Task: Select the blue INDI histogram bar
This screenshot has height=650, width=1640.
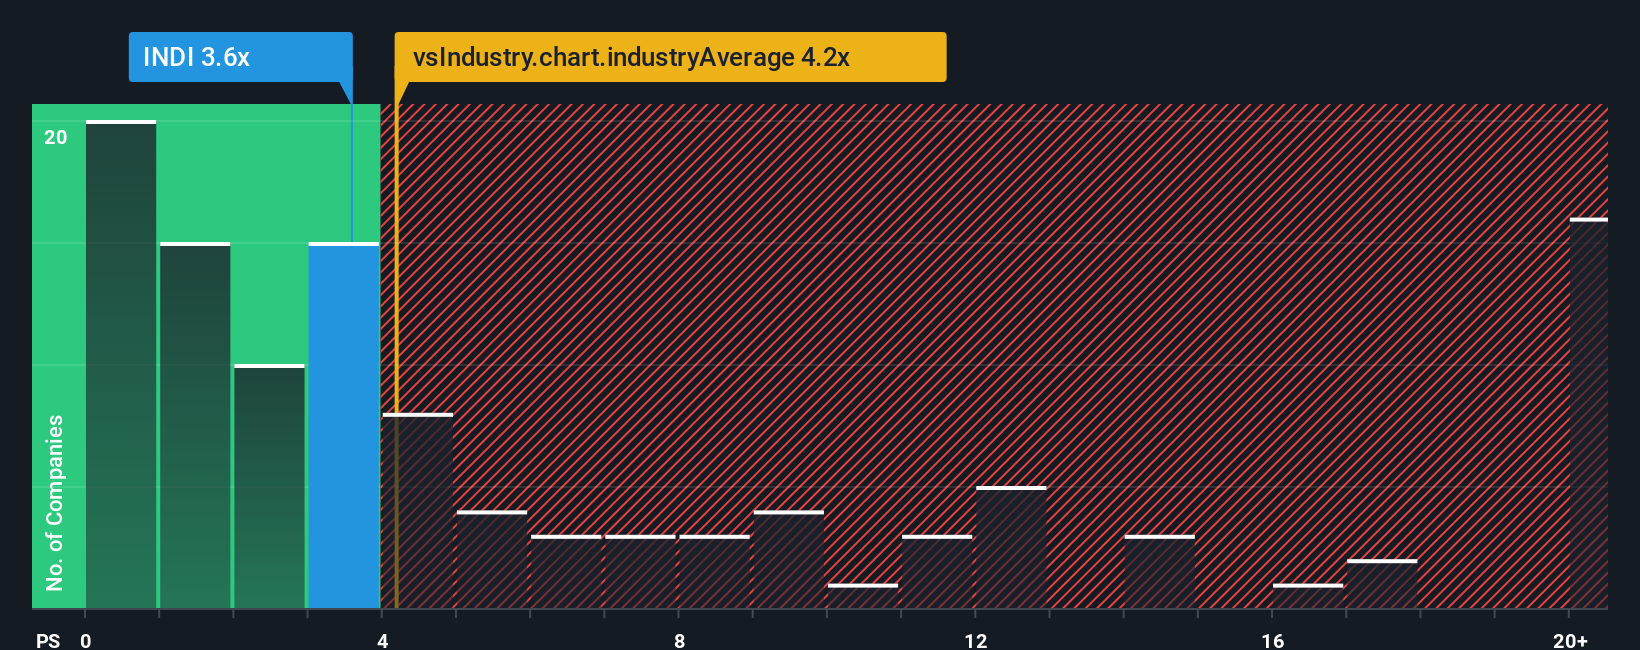Action: click(344, 425)
